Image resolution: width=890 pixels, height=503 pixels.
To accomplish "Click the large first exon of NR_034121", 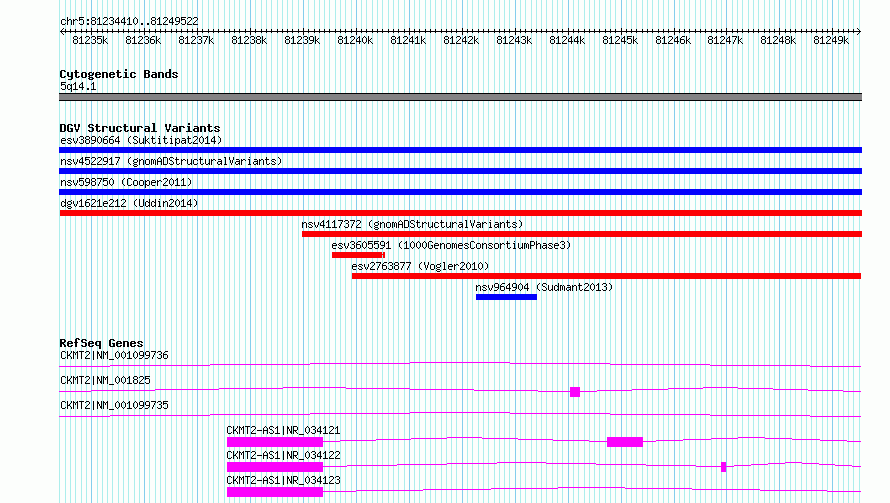I will point(275,442).
